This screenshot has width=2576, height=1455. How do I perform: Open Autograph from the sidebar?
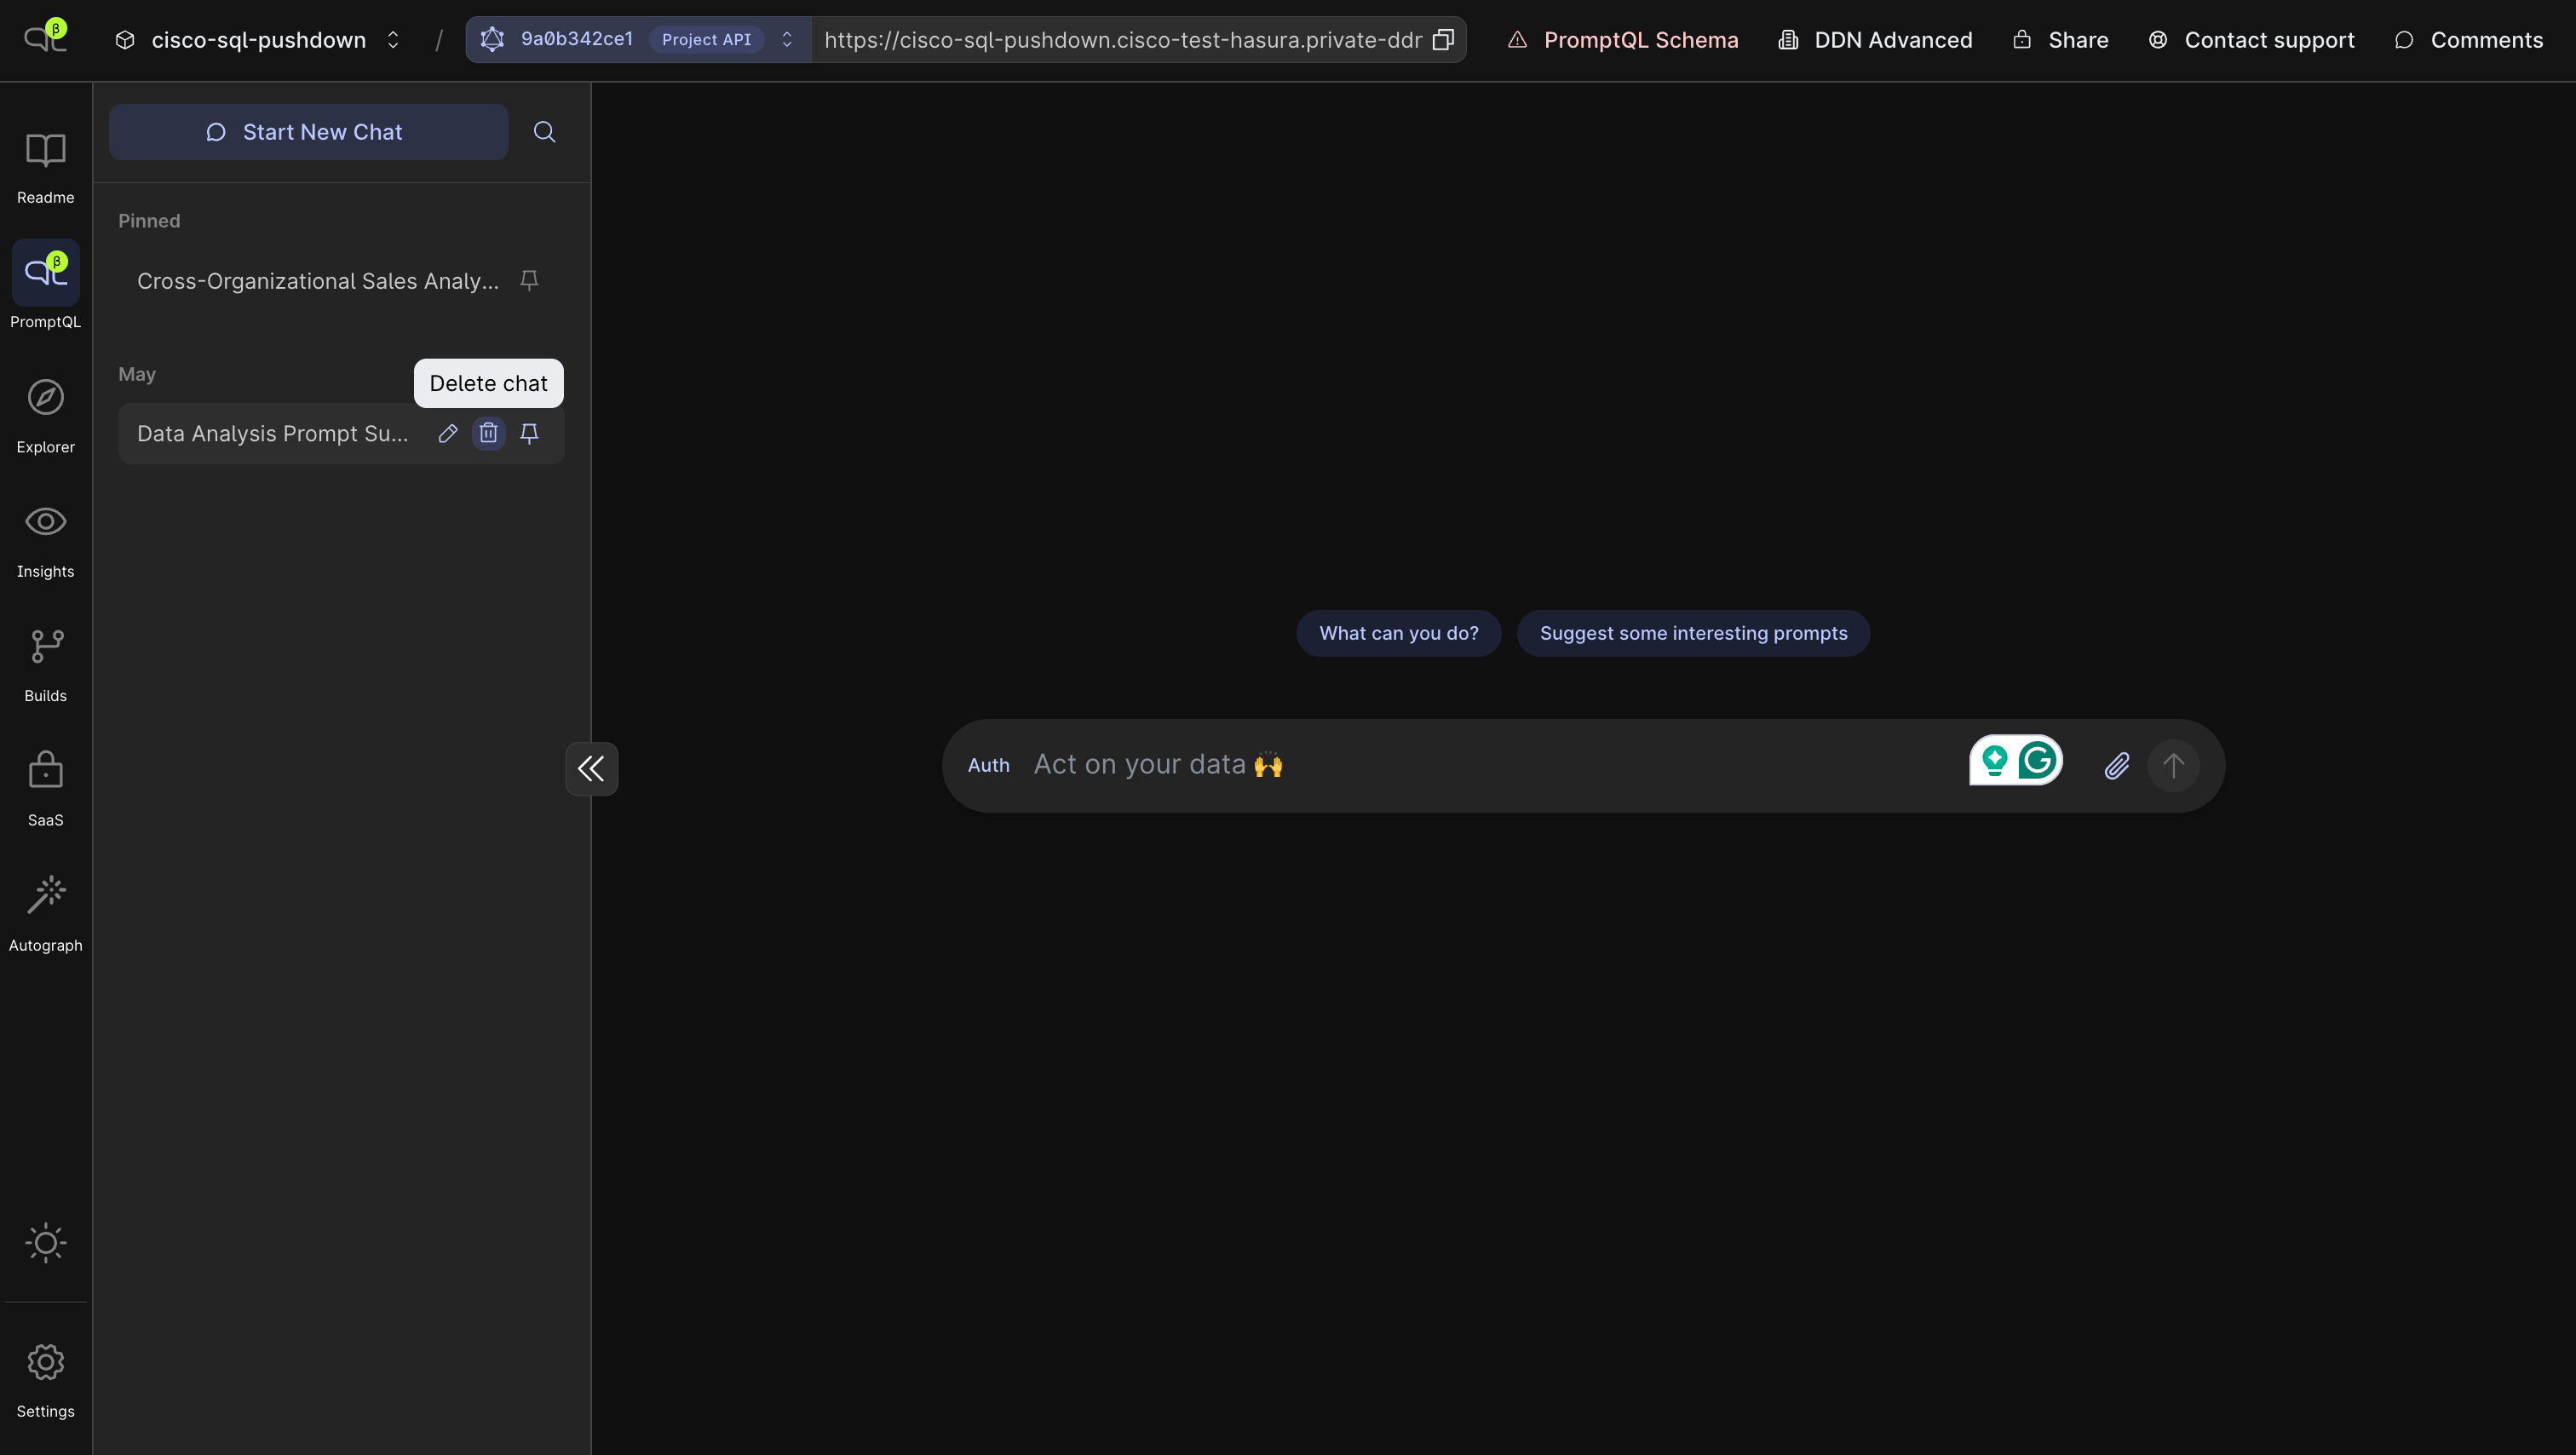click(x=45, y=908)
